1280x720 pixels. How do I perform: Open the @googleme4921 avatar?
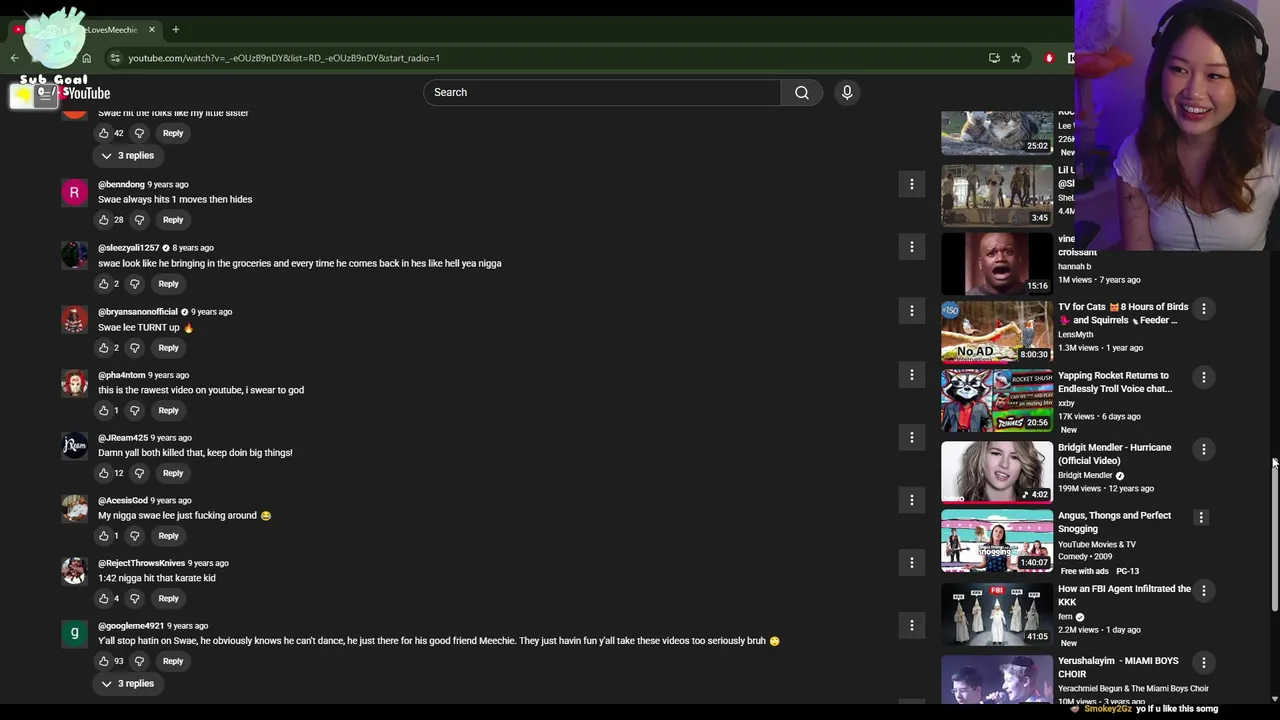74,634
